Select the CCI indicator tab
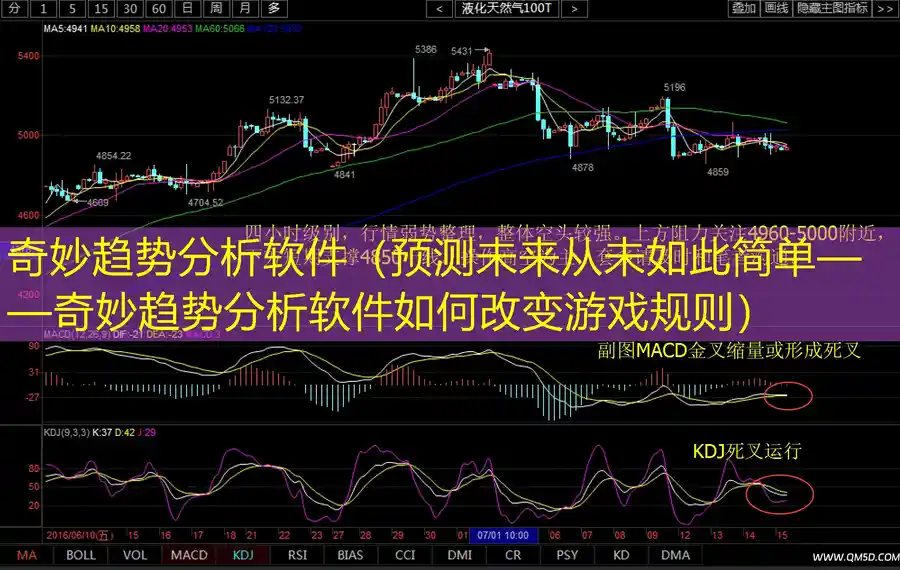Image resolution: width=900 pixels, height=570 pixels. pos(405,555)
